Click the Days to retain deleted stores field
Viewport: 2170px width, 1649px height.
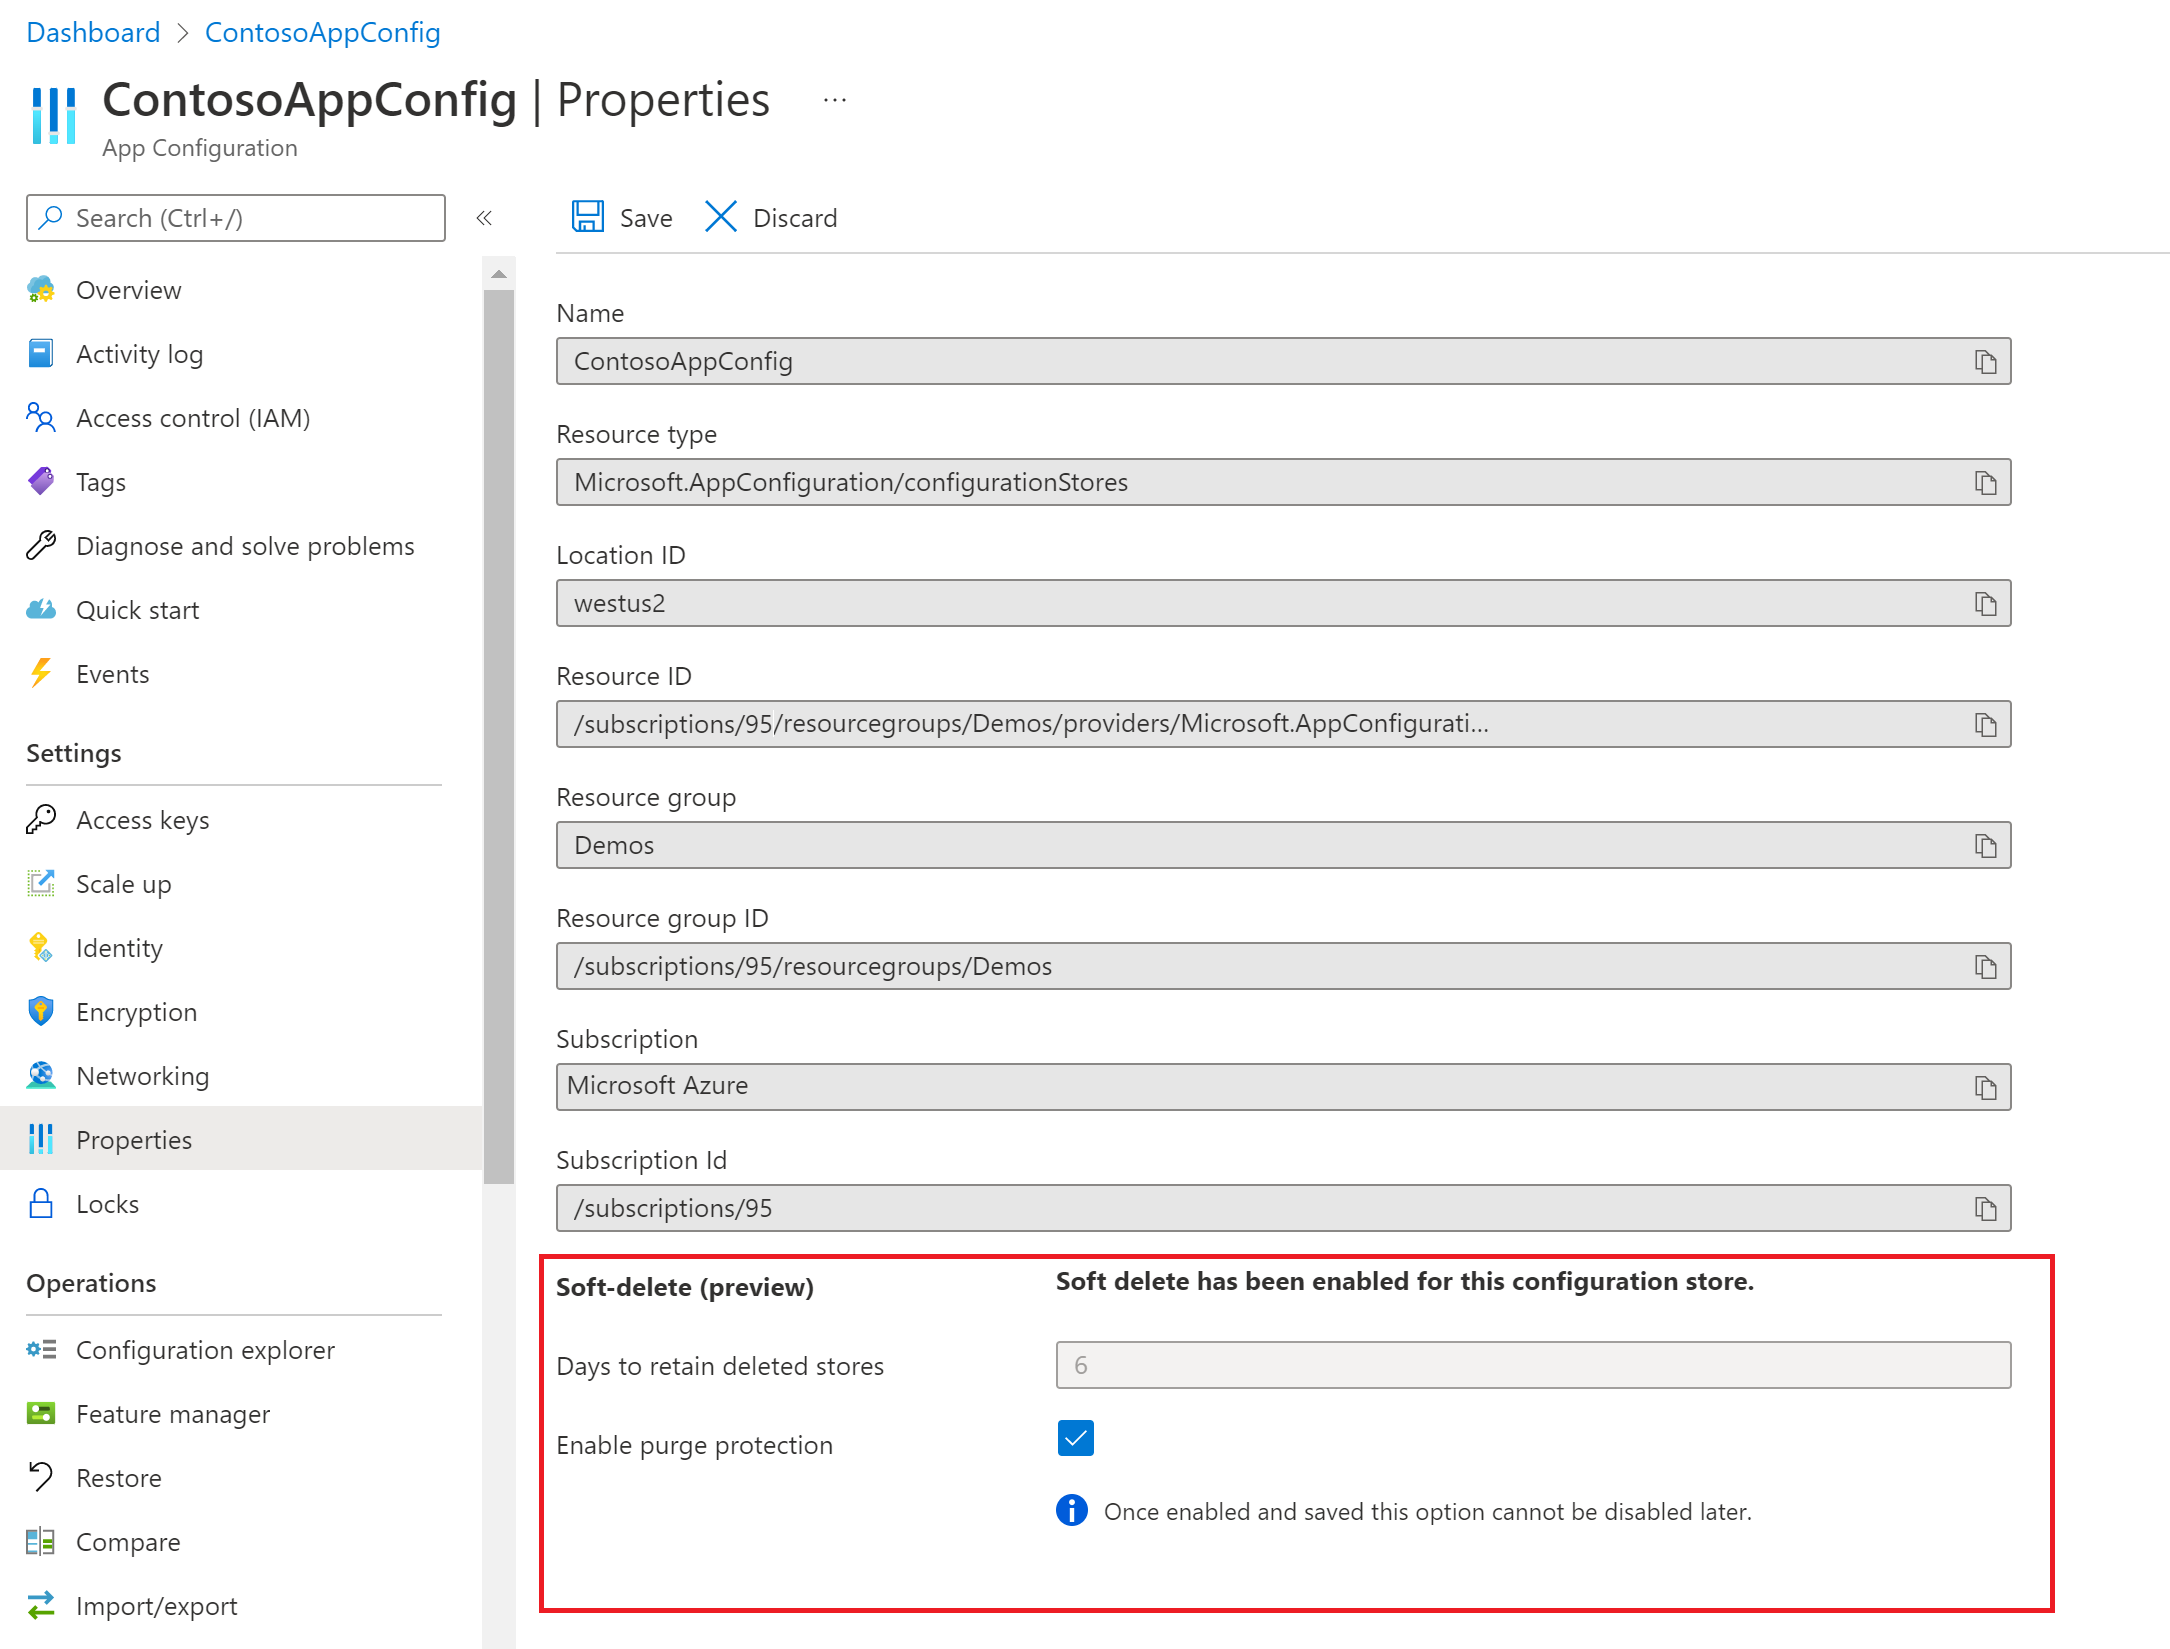[1531, 1365]
